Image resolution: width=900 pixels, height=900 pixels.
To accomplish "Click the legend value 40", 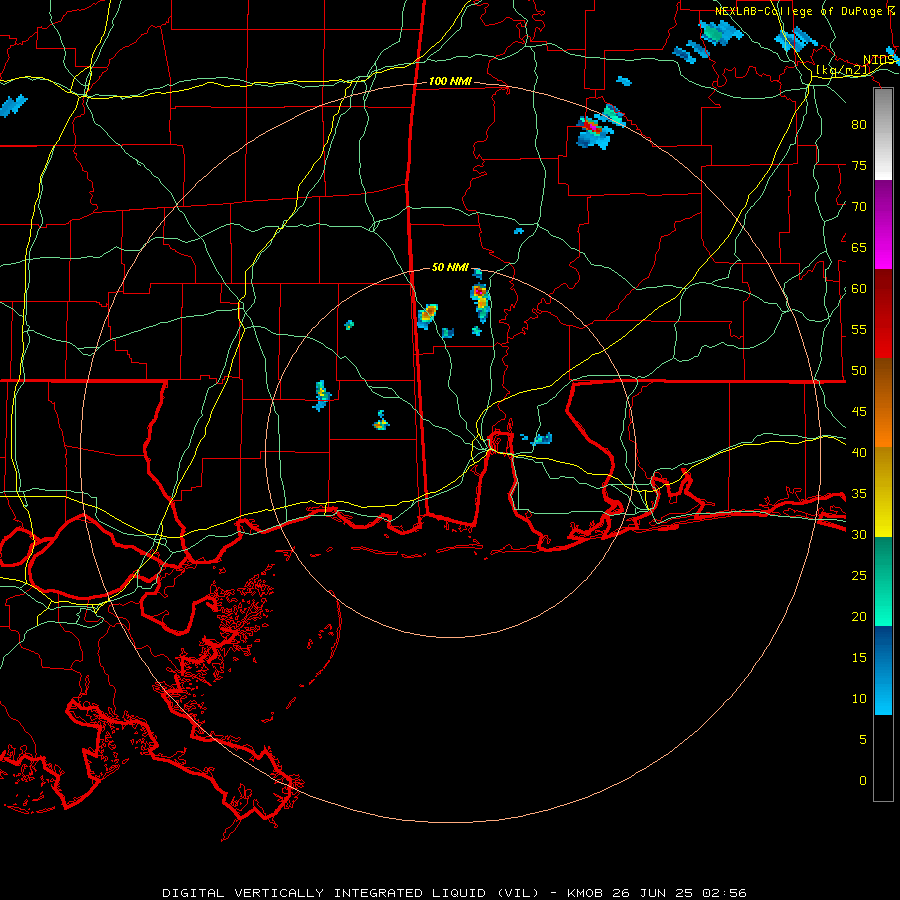I will [859, 453].
